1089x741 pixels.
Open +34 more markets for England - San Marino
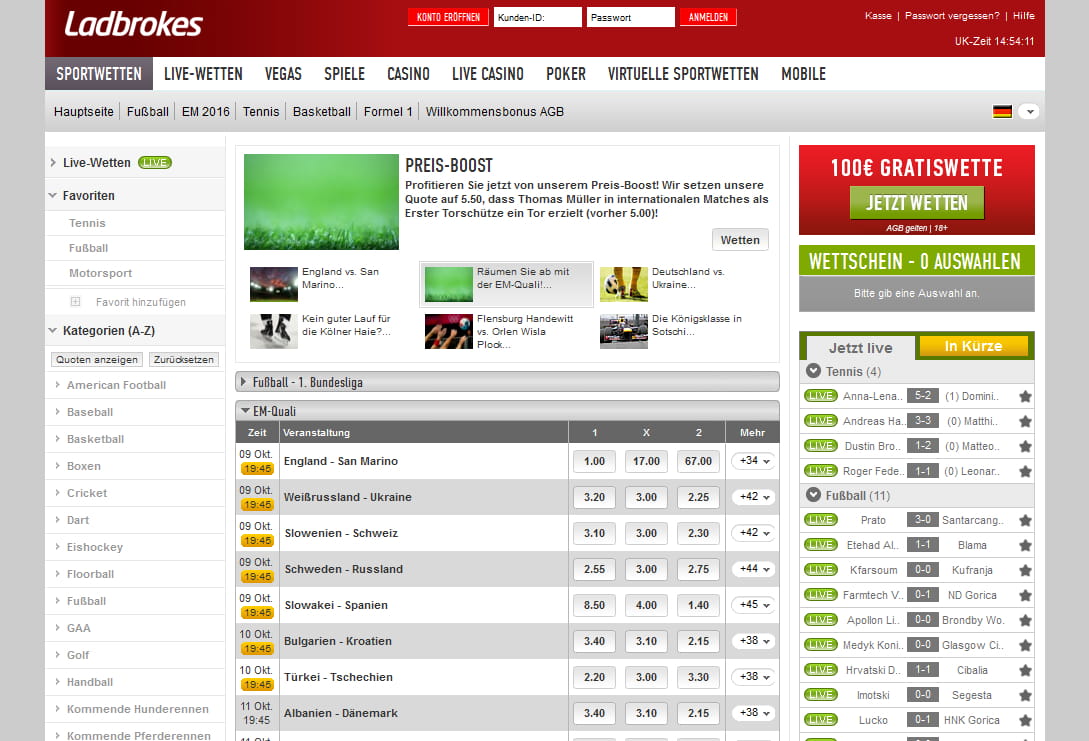753,460
